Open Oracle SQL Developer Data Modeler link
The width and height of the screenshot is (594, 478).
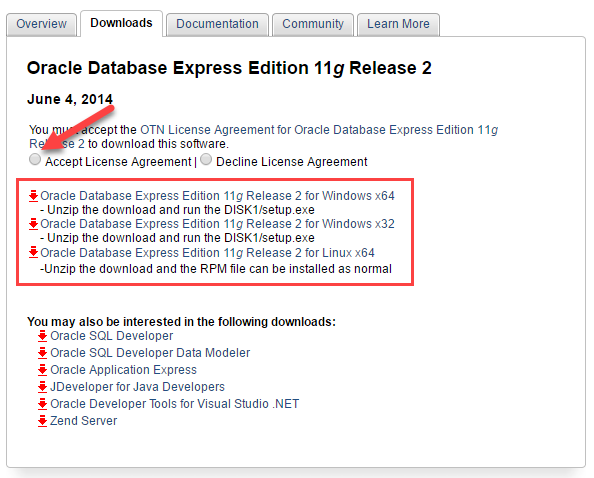pos(150,353)
